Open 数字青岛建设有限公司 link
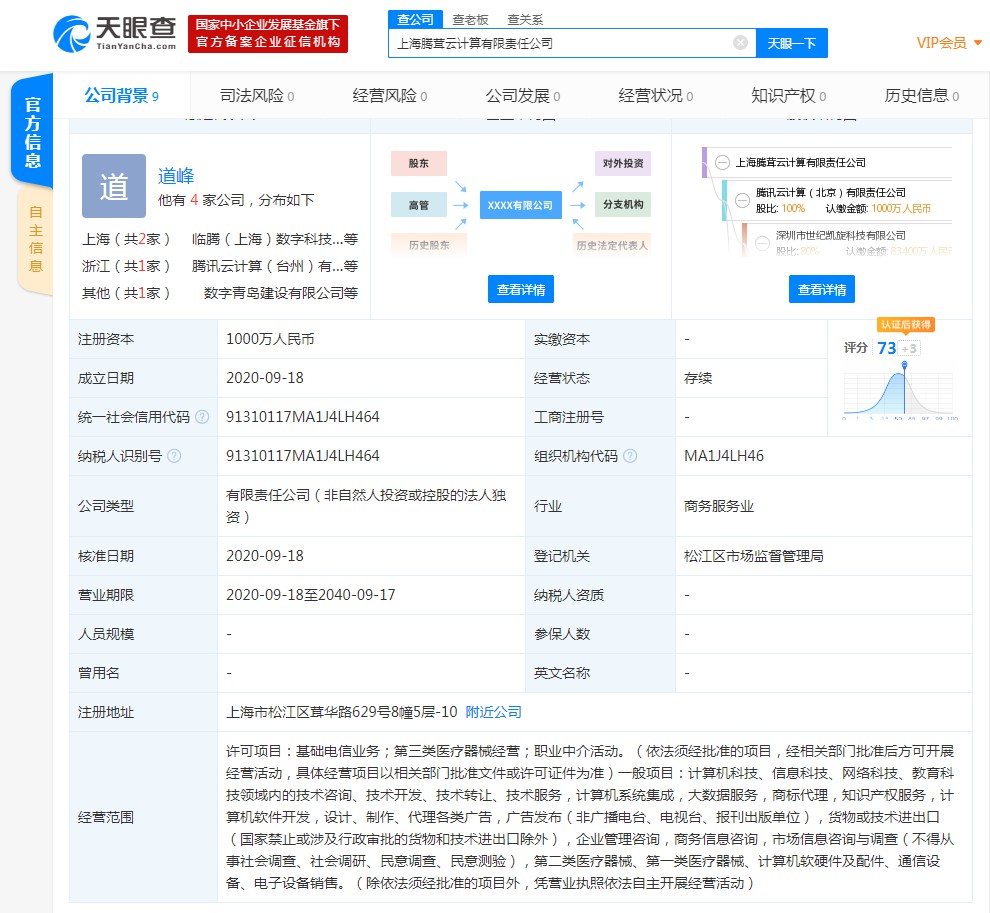Viewport: 990px width, 913px height. pos(281,293)
